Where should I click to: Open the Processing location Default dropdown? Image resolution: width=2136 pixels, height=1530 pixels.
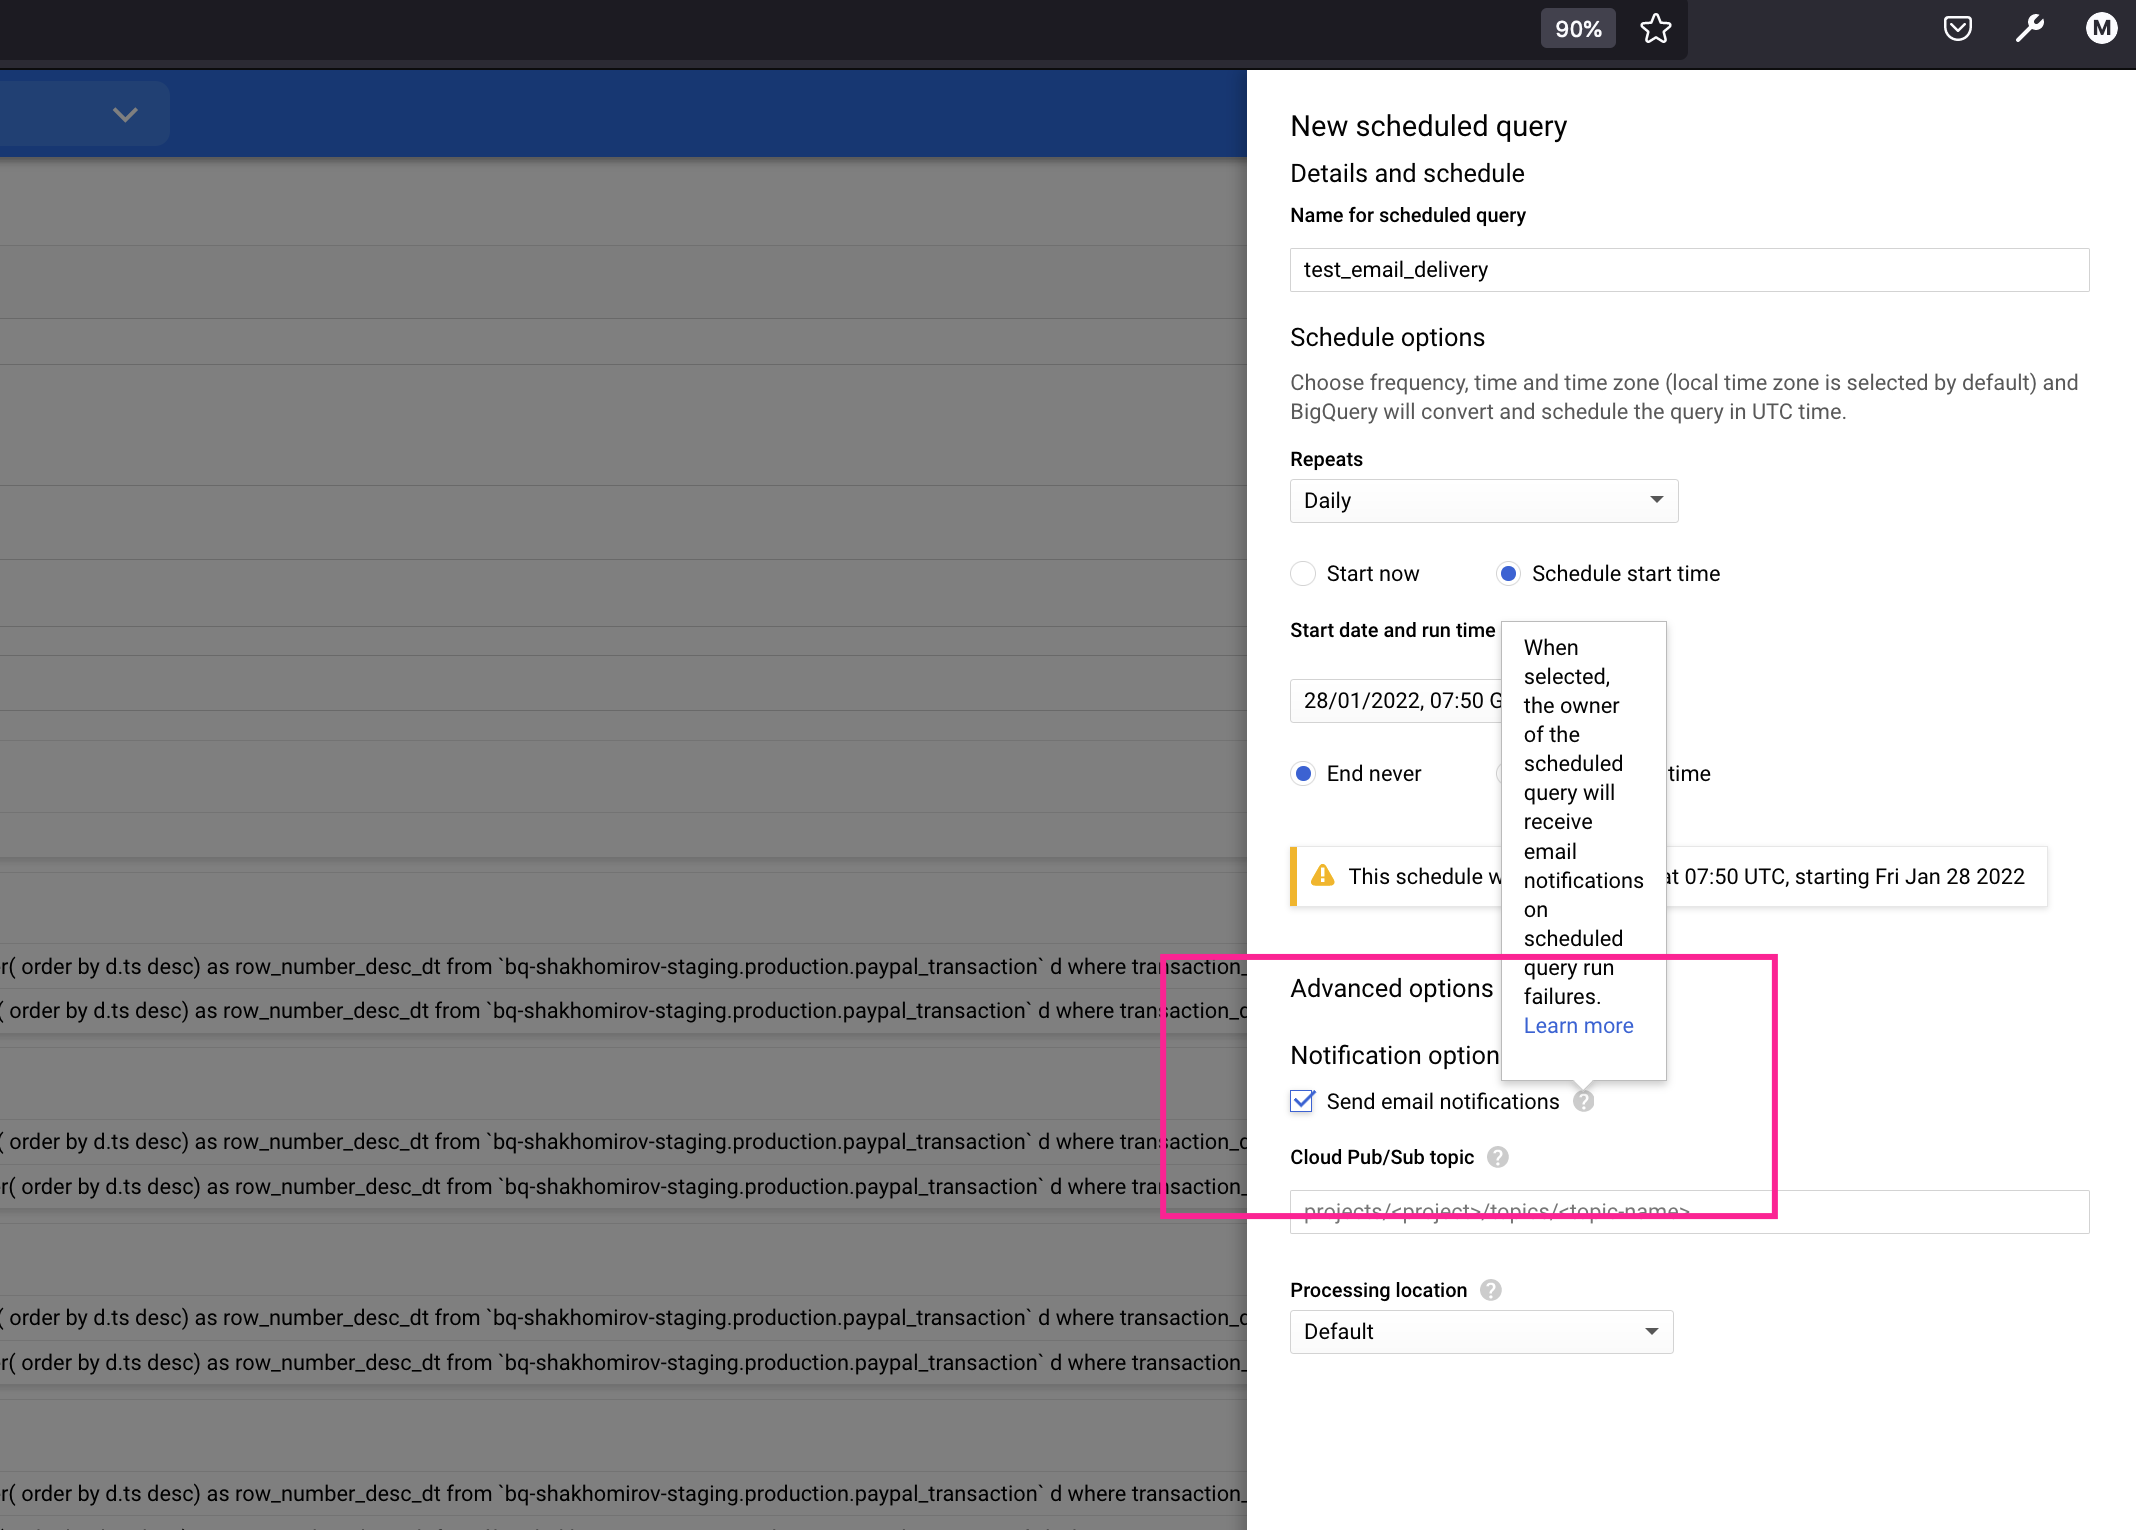1480,1331
